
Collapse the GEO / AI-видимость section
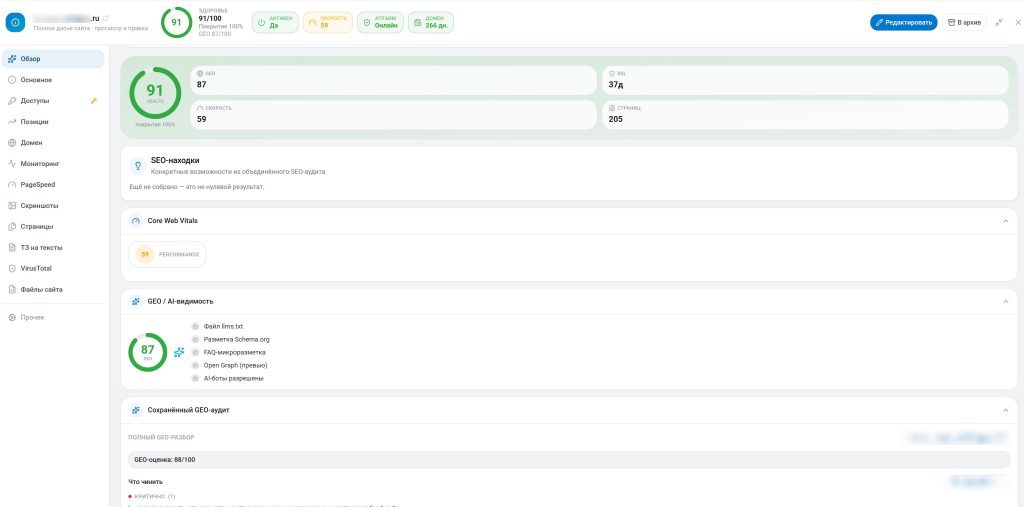[1006, 302]
